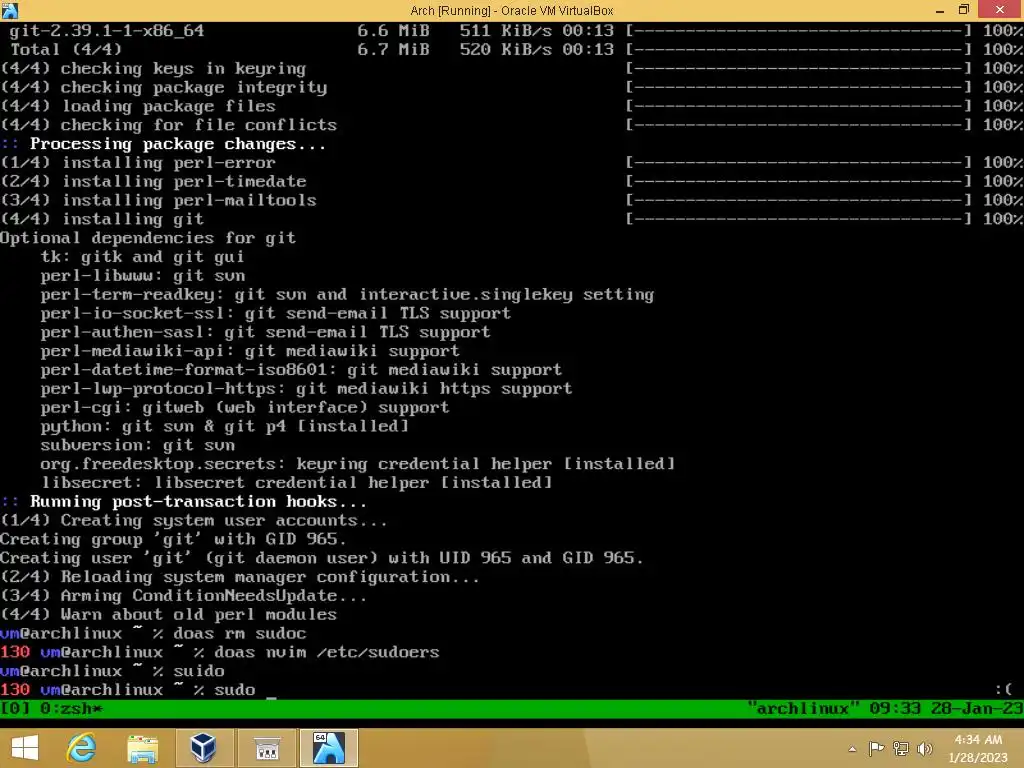Click 'perl-cgi: gitweb (web interface) support' line
This screenshot has width=1024, height=768.
click(x=245, y=408)
